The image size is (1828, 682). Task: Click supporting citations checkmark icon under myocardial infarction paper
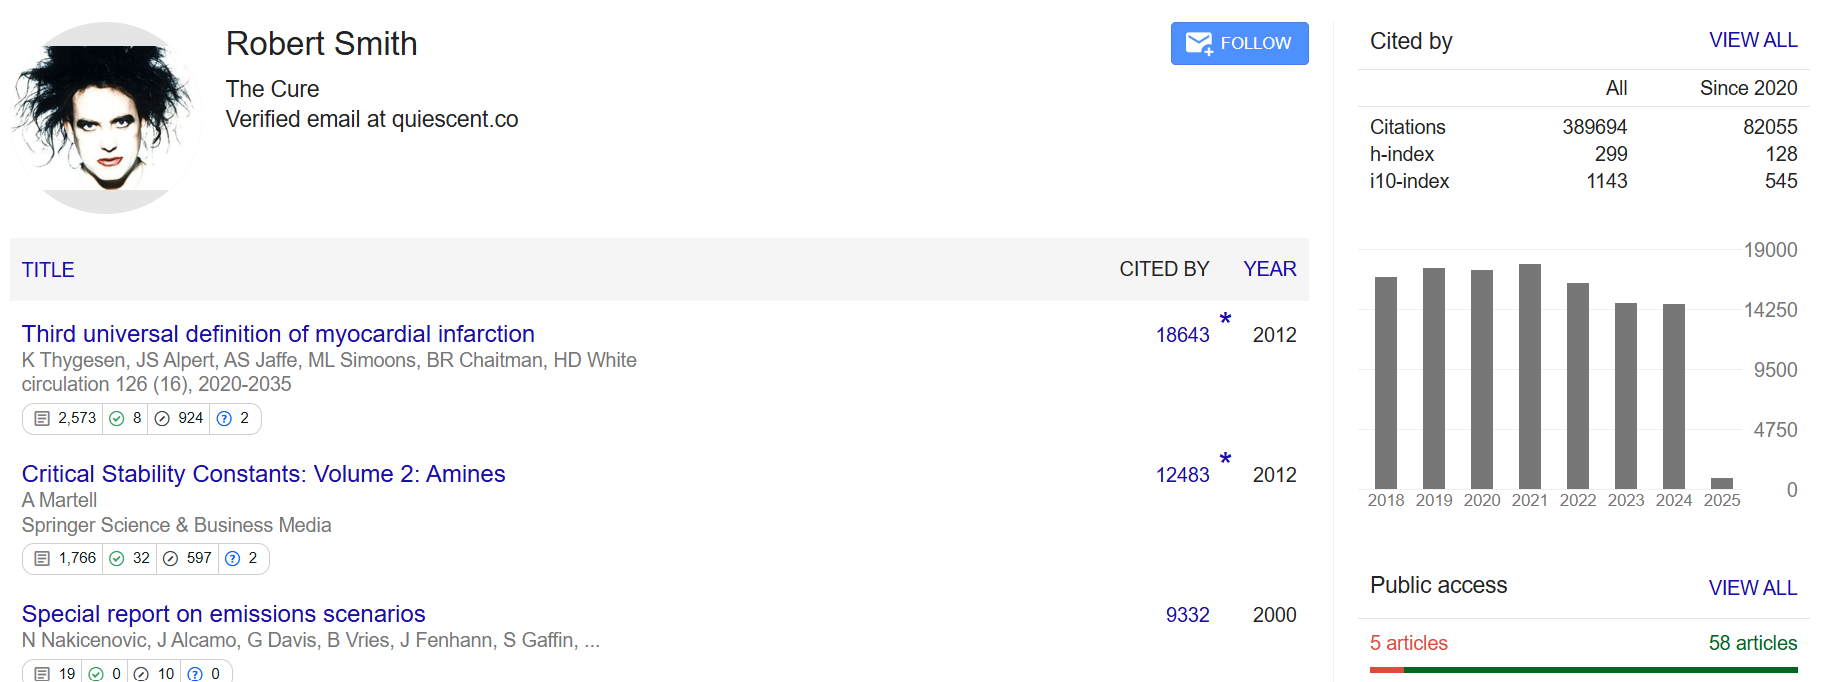pos(117,419)
